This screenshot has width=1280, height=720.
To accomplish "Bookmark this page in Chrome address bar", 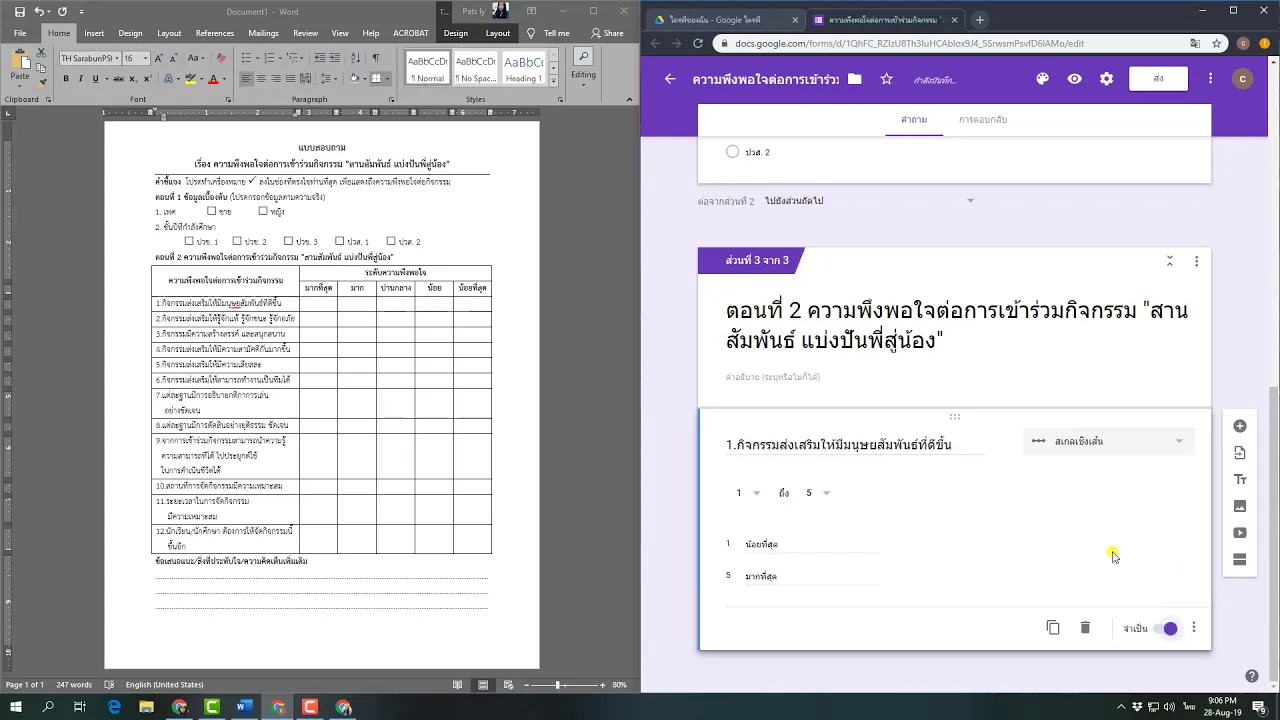I will point(1216,43).
